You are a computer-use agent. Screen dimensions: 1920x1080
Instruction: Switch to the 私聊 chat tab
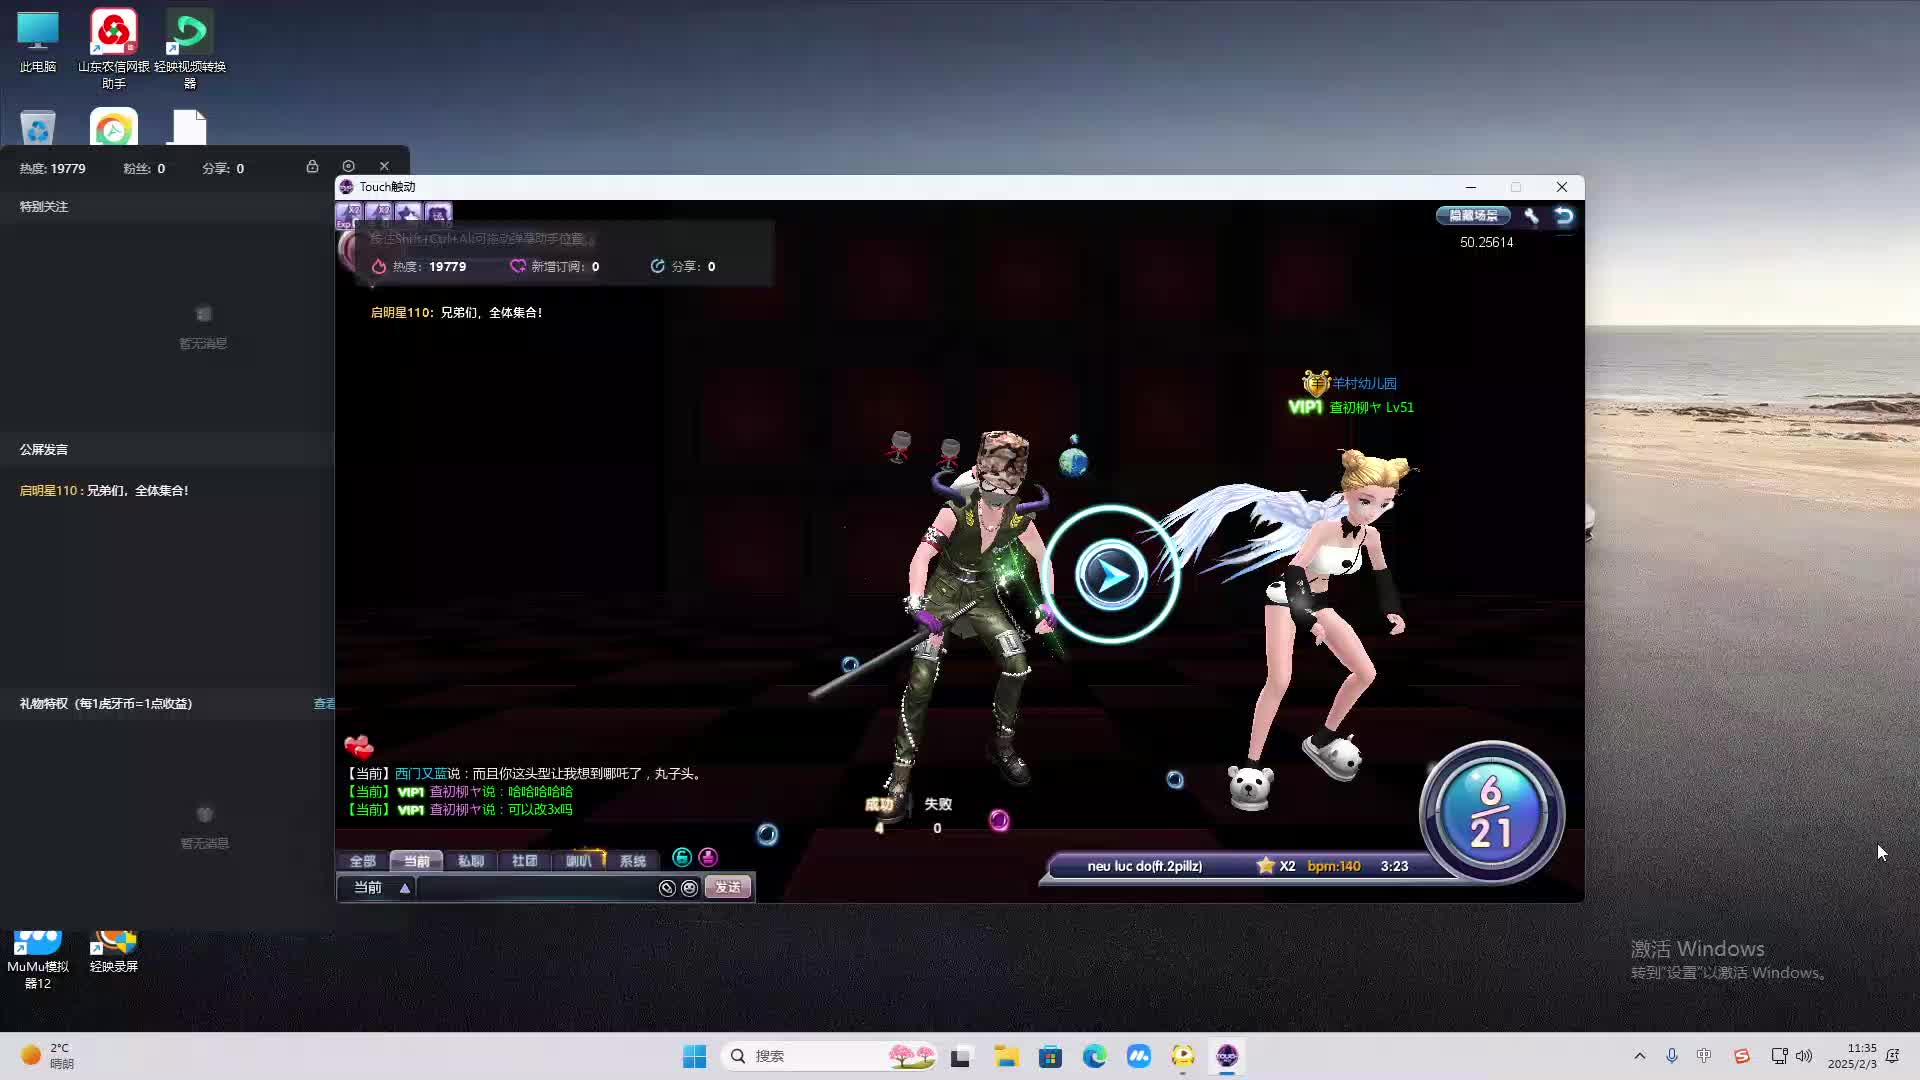tap(470, 861)
